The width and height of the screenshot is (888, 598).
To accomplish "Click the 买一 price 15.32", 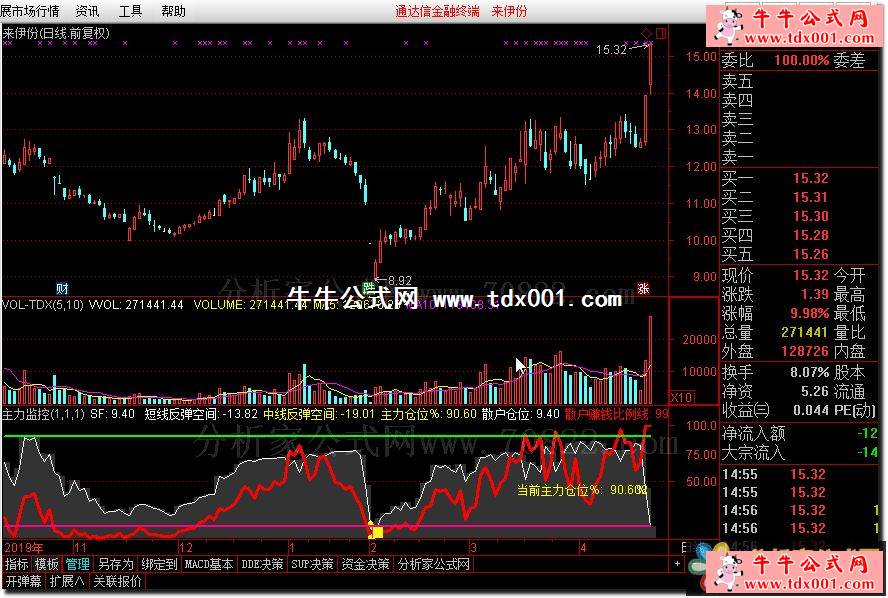I will point(810,178).
